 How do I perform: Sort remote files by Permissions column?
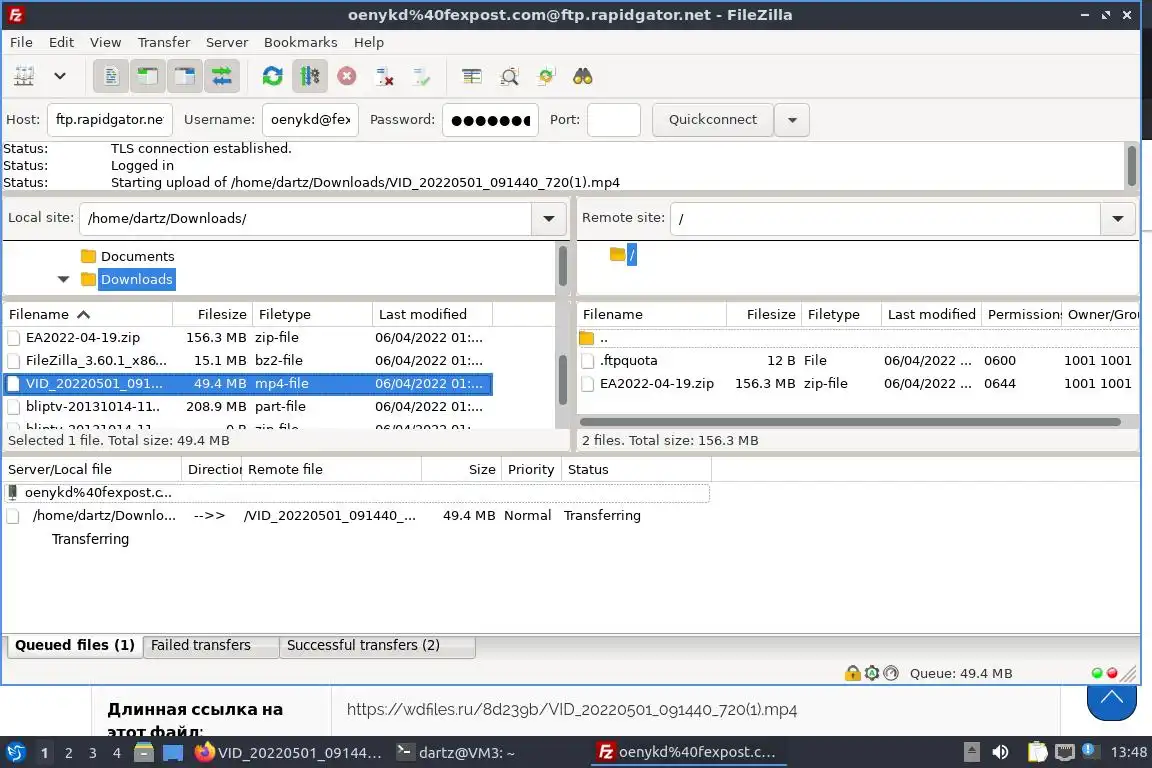1022,315
